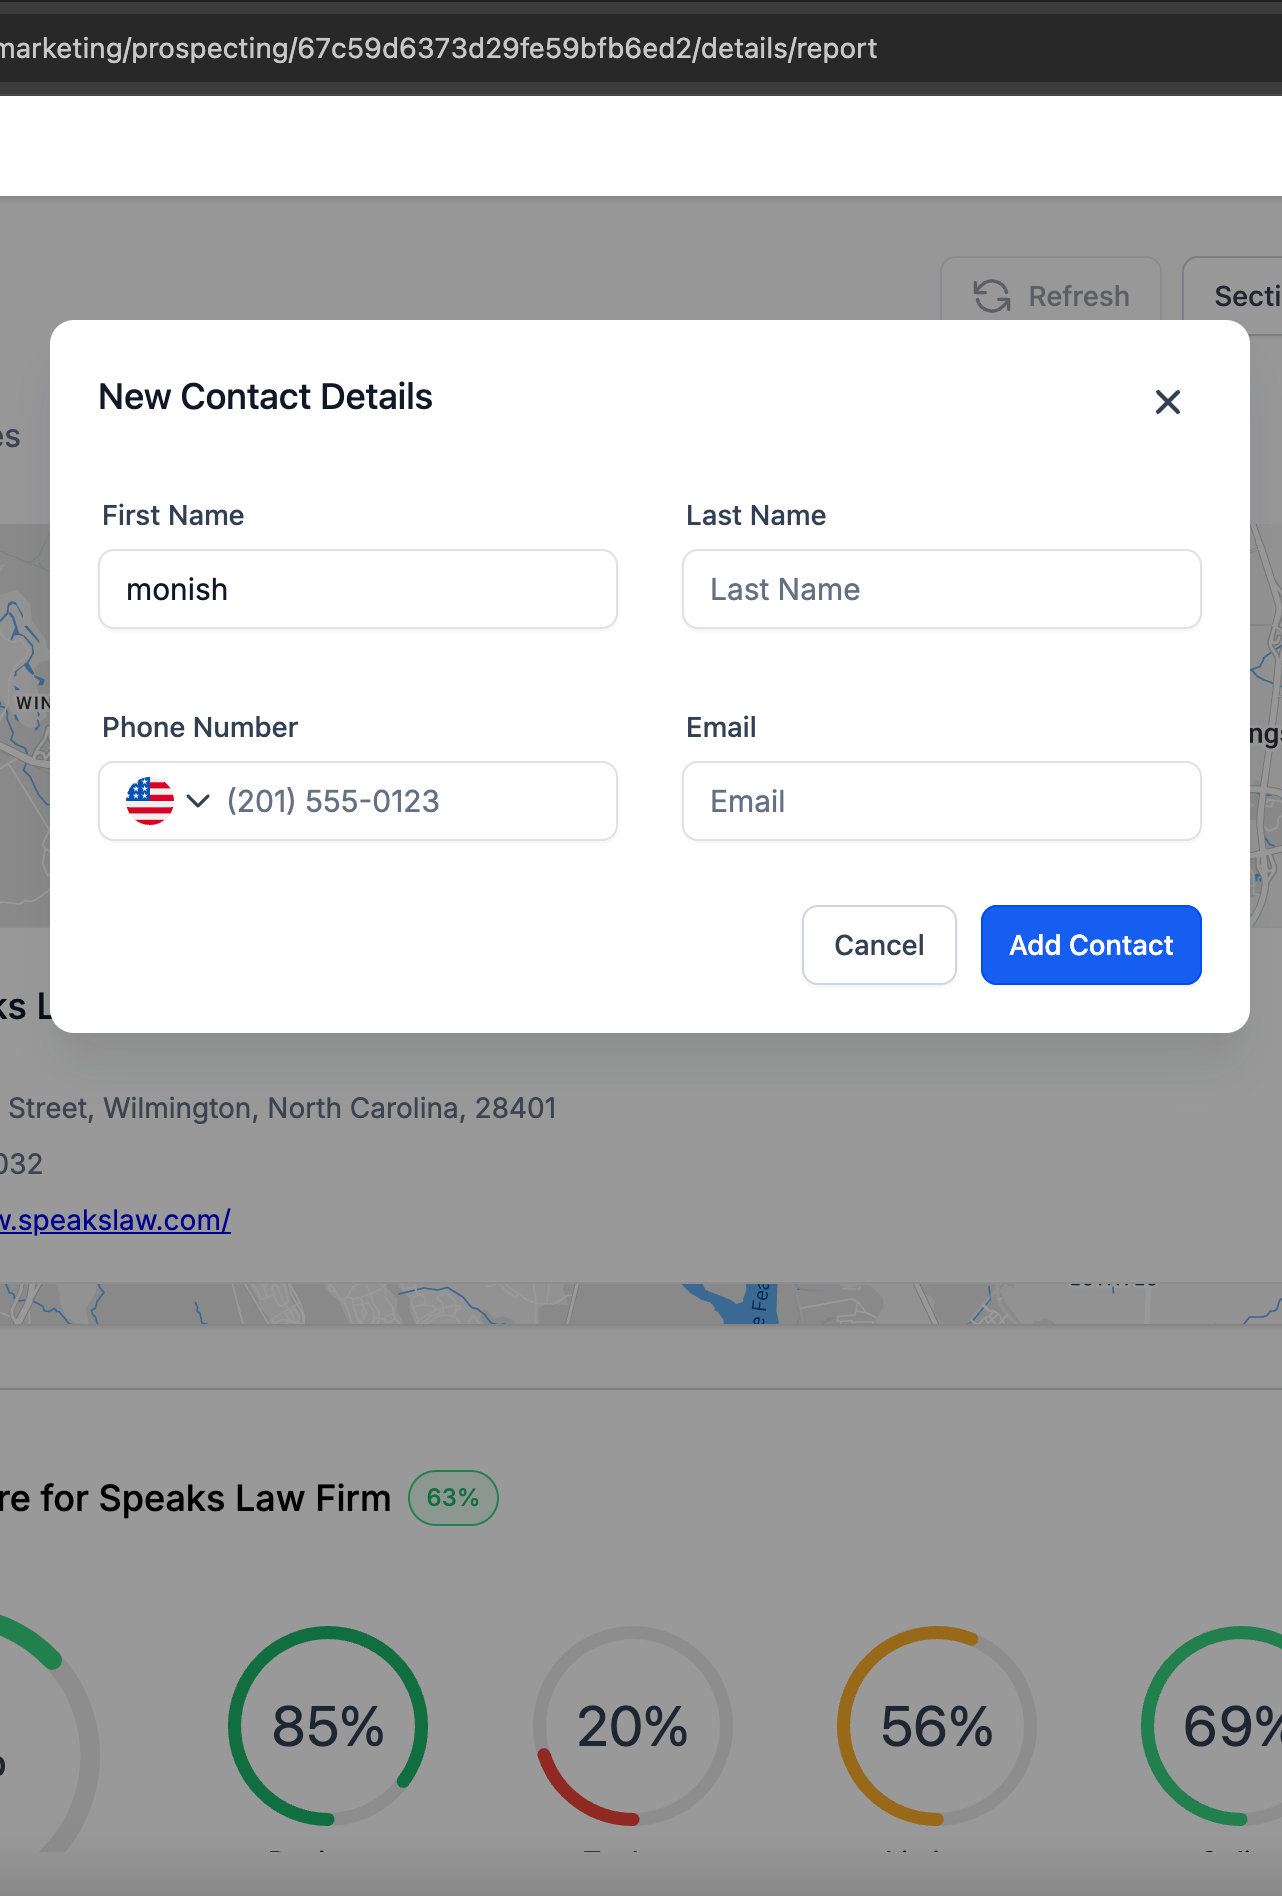Focus the First Name field containing monish
The height and width of the screenshot is (1896, 1282).
(x=357, y=589)
